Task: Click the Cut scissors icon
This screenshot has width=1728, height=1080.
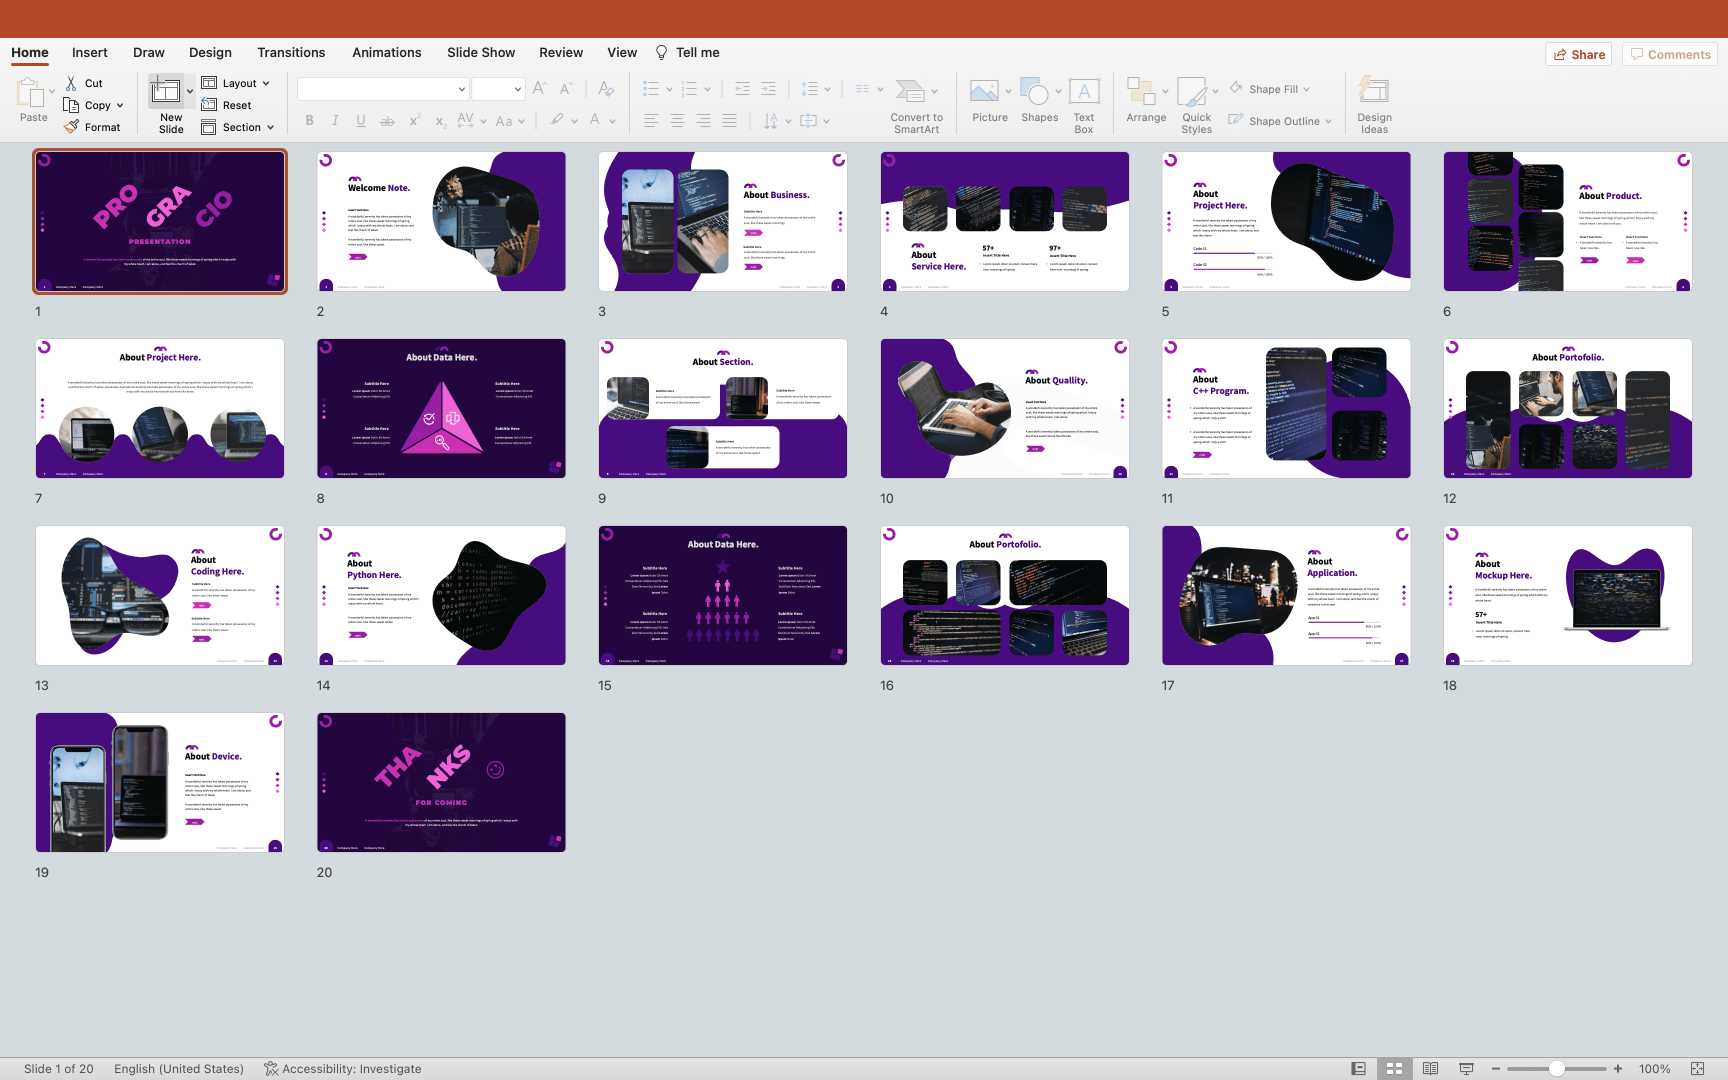Action: [x=71, y=83]
